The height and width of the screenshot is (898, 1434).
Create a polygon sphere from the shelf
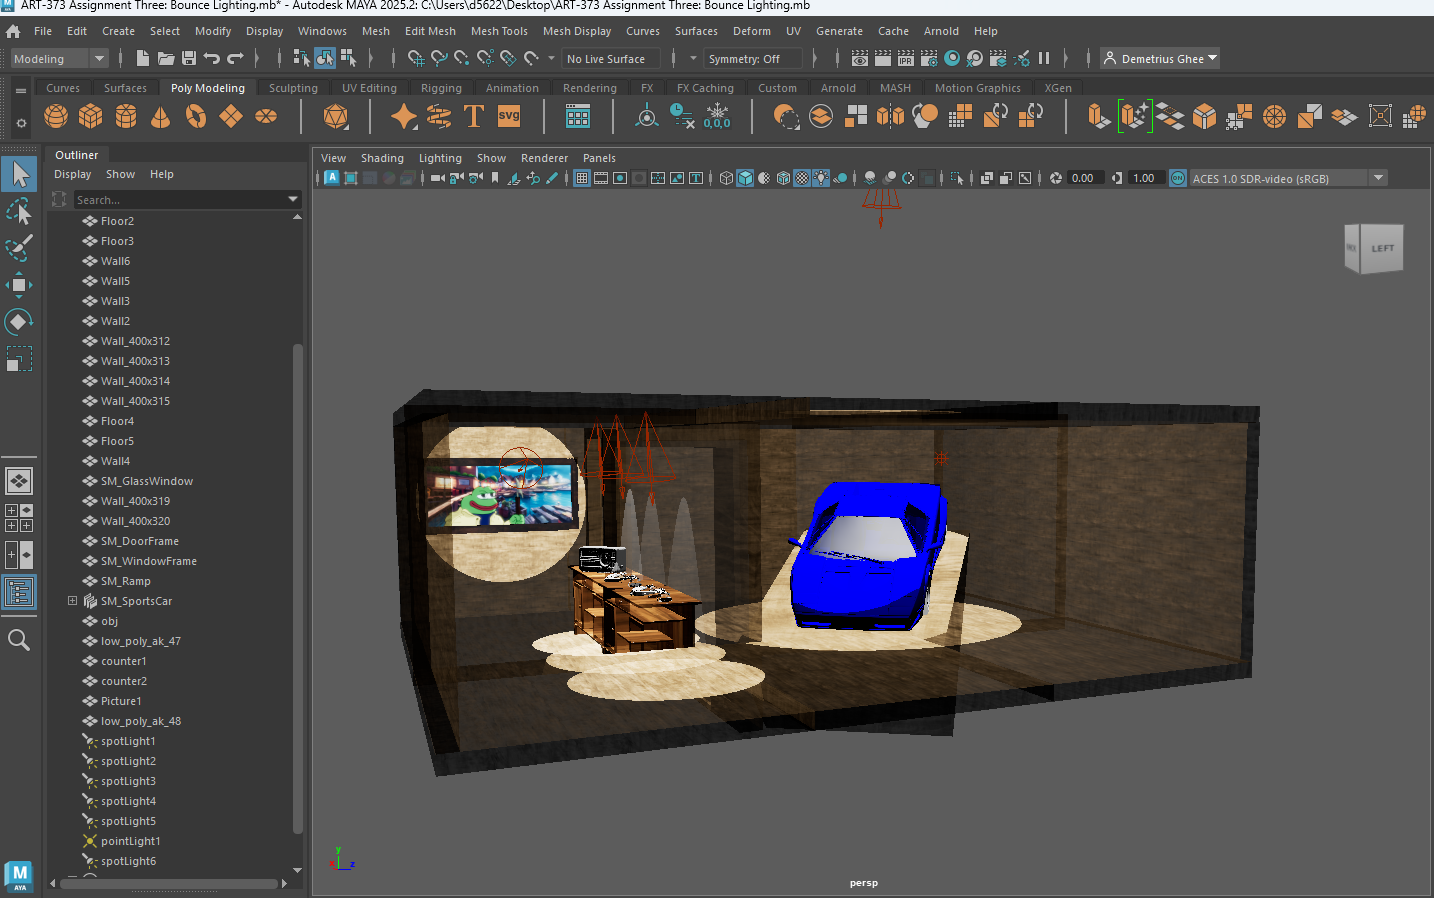56,116
